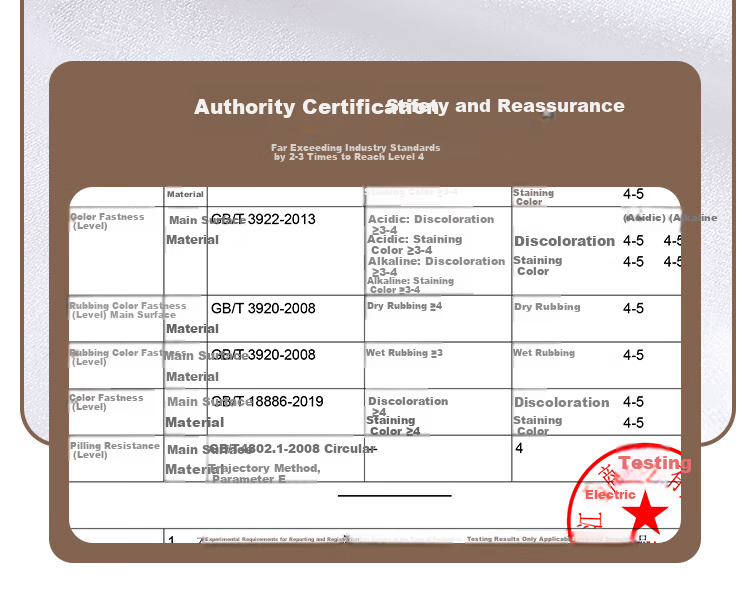The height and width of the screenshot is (591, 750).
Task: Click the Authority Certification heading
Action: click(x=316, y=107)
